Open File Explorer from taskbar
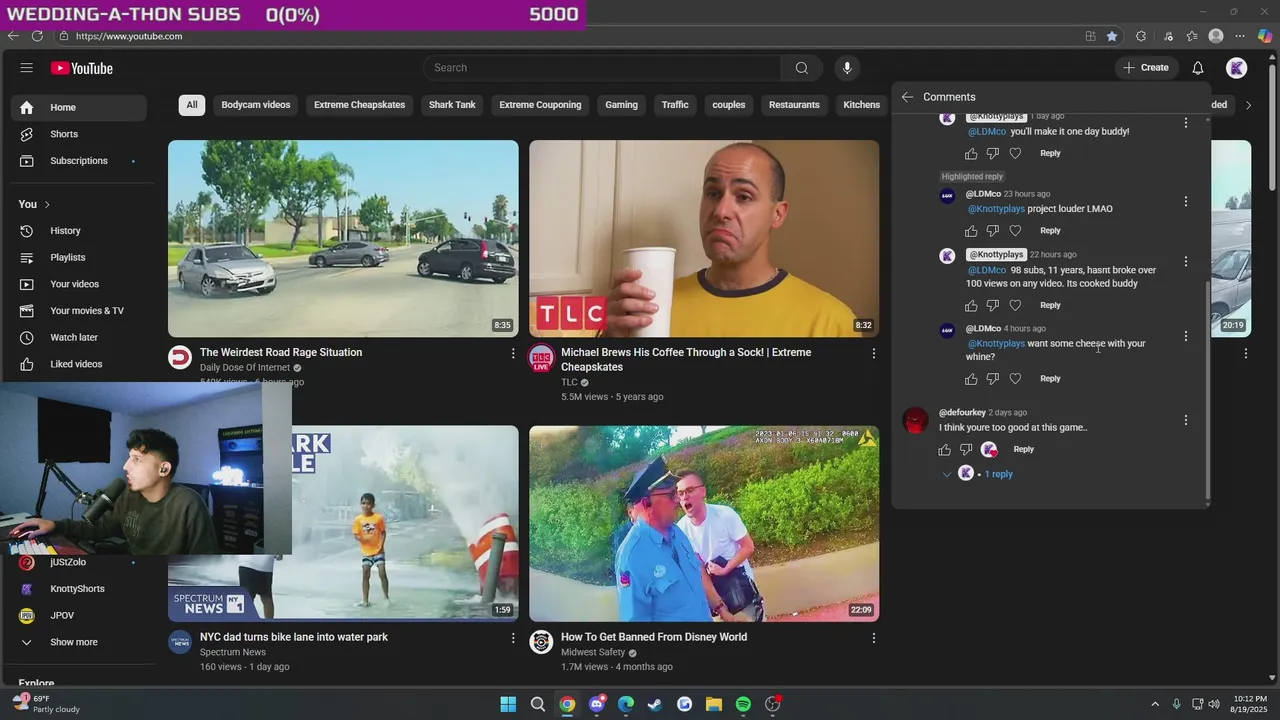The height and width of the screenshot is (720, 1280). [x=714, y=704]
